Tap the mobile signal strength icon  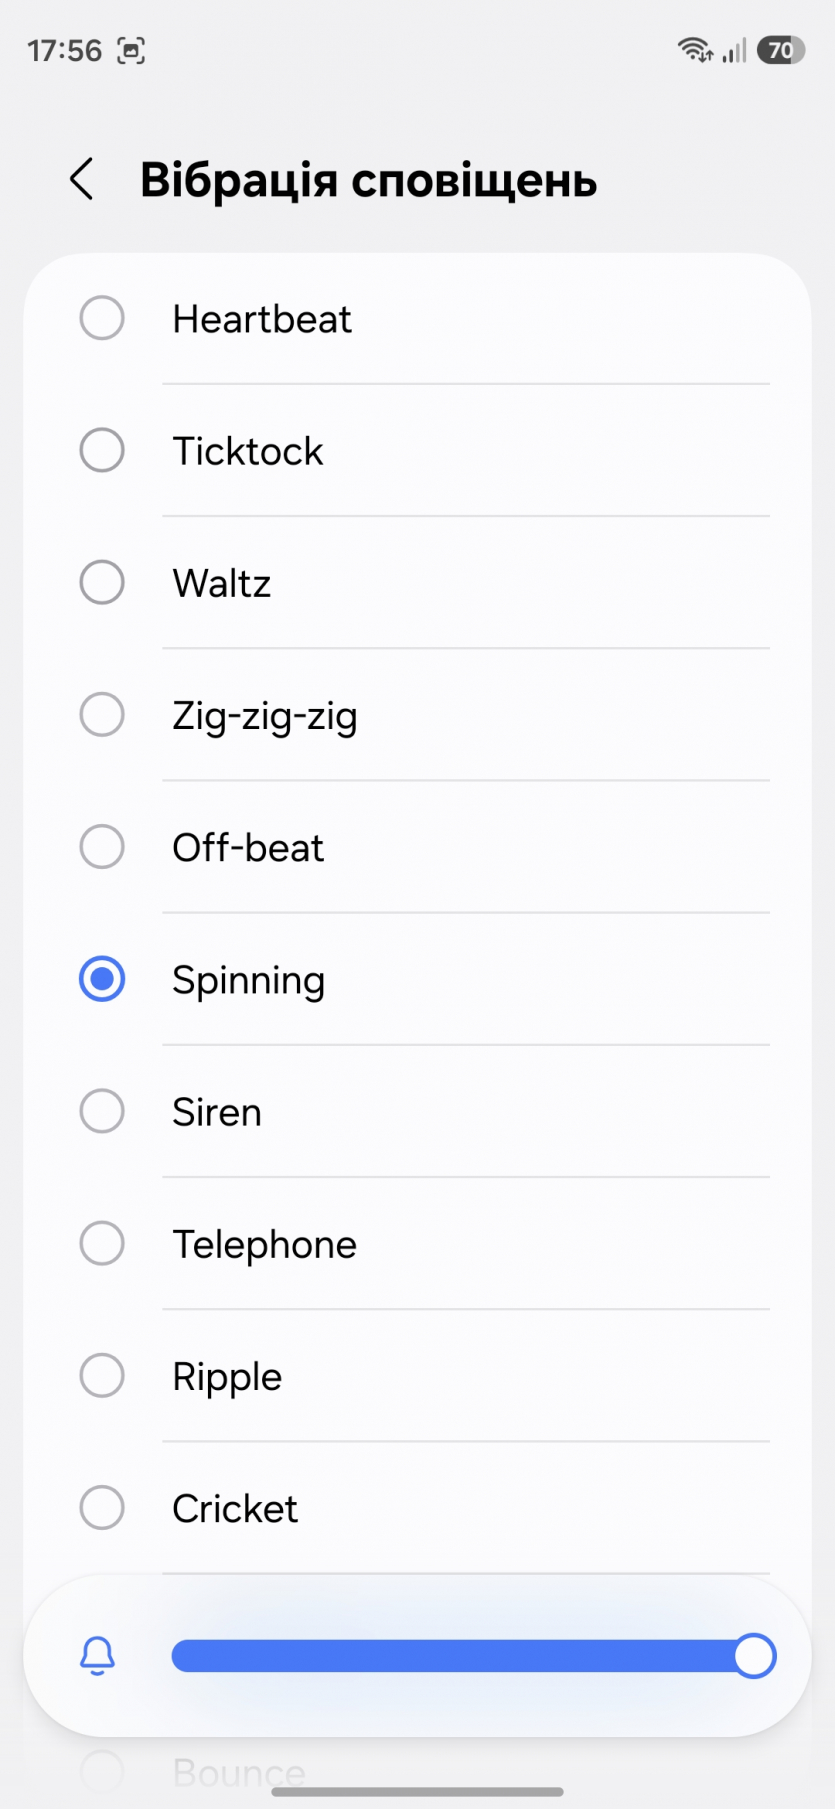735,50
